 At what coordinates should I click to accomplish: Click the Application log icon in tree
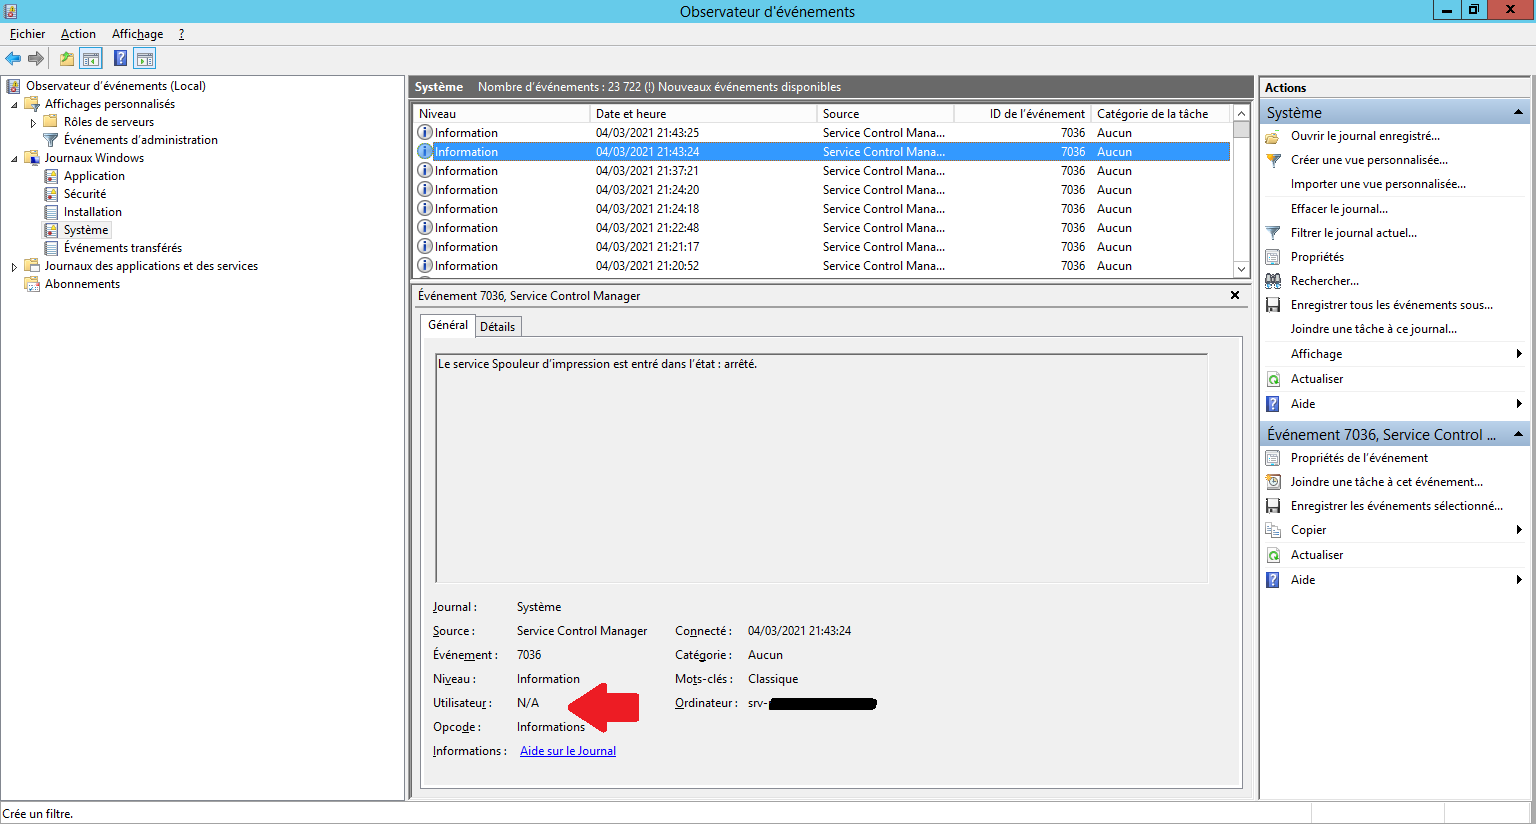coord(51,176)
